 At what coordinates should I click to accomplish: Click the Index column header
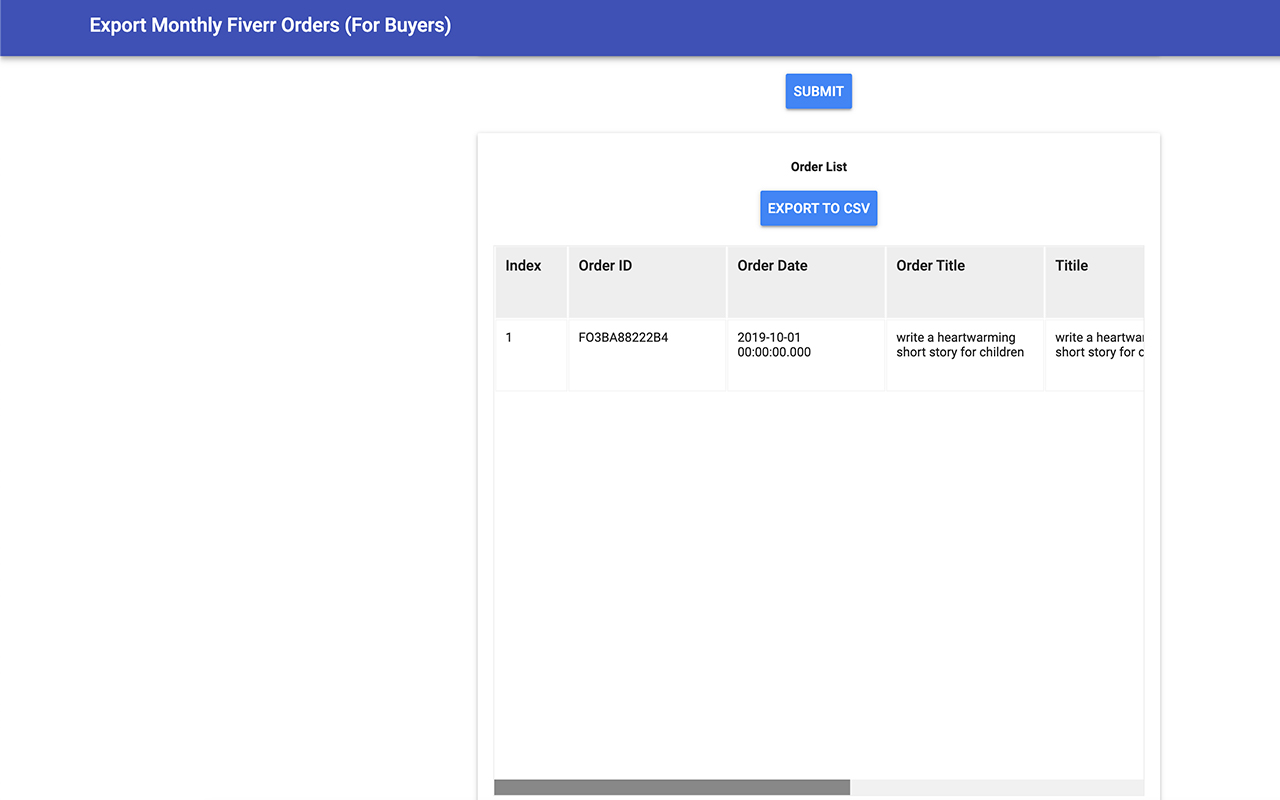[x=531, y=282]
